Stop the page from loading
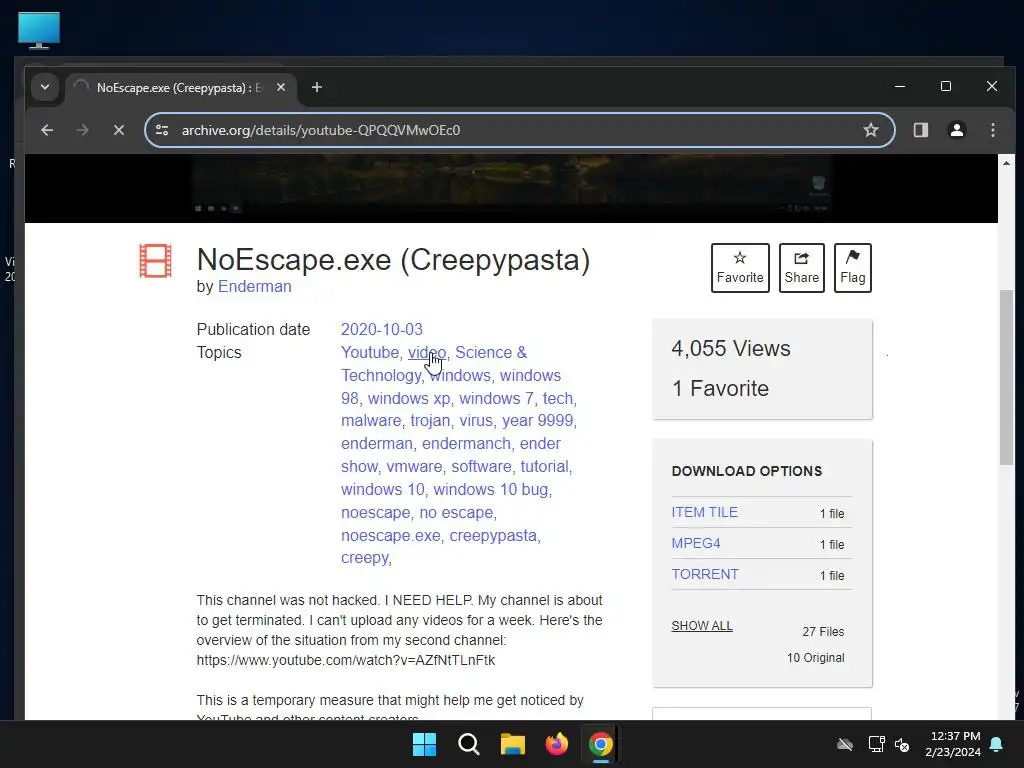The width and height of the screenshot is (1024, 768). click(119, 130)
